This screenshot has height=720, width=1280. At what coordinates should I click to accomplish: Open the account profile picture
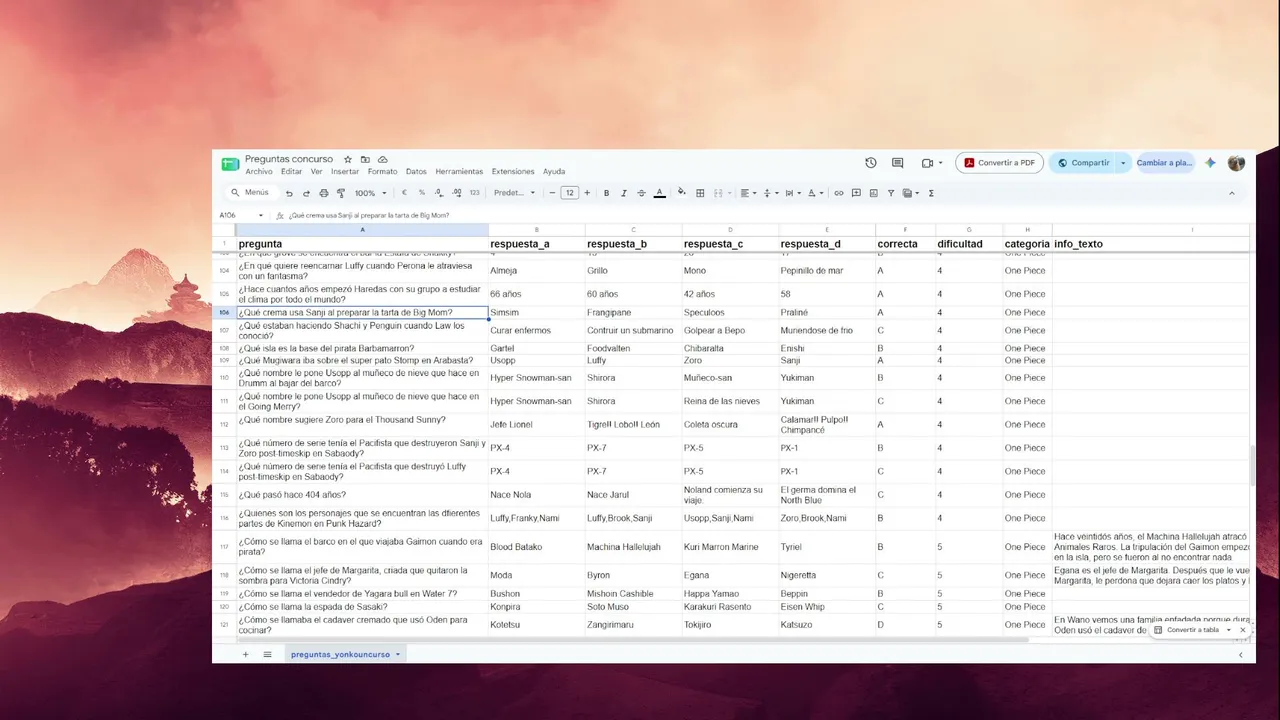coord(1236,163)
